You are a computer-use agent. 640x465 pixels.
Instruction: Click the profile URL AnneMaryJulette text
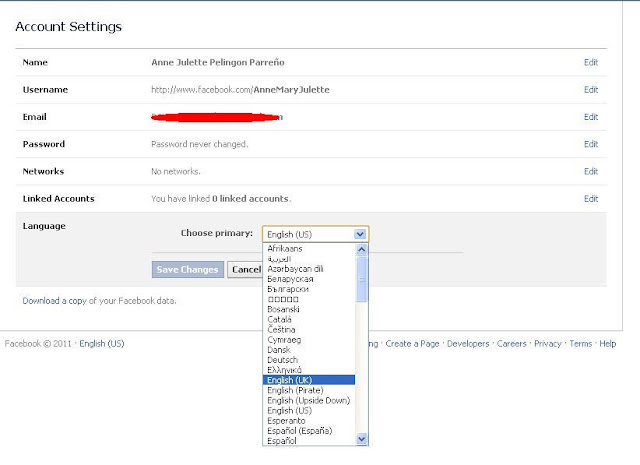(291, 90)
